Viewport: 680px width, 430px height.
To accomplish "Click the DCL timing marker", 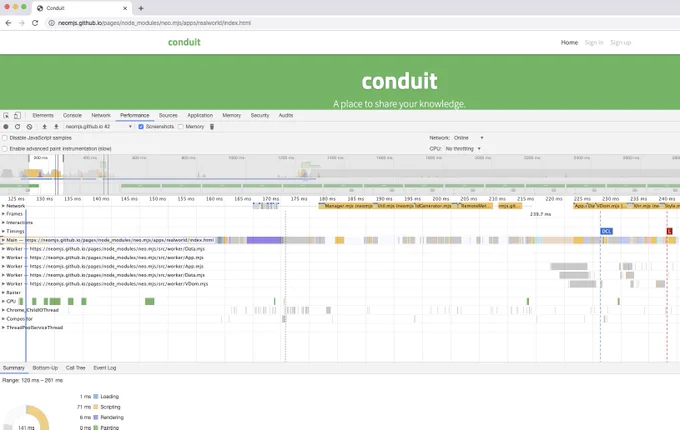I will pos(606,231).
